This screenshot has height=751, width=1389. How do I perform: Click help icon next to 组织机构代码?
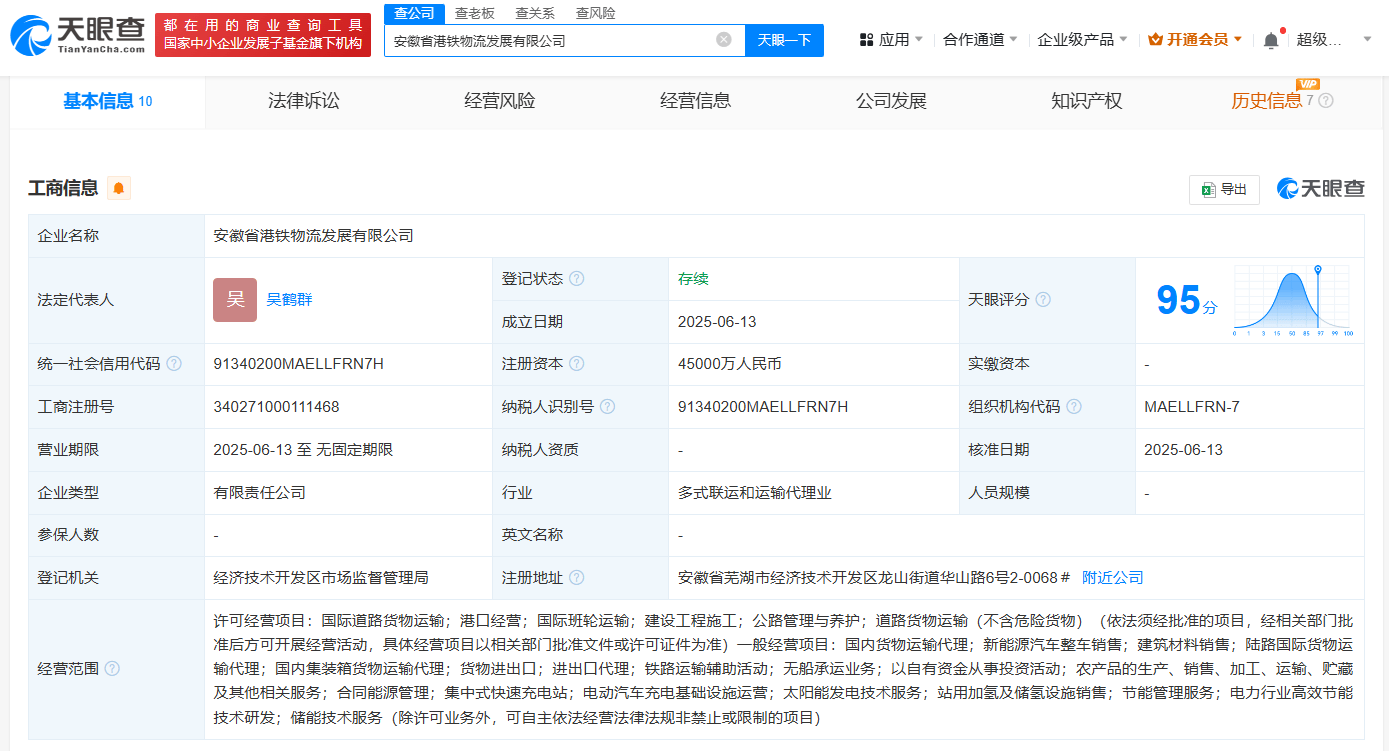pyautogui.click(x=1074, y=407)
